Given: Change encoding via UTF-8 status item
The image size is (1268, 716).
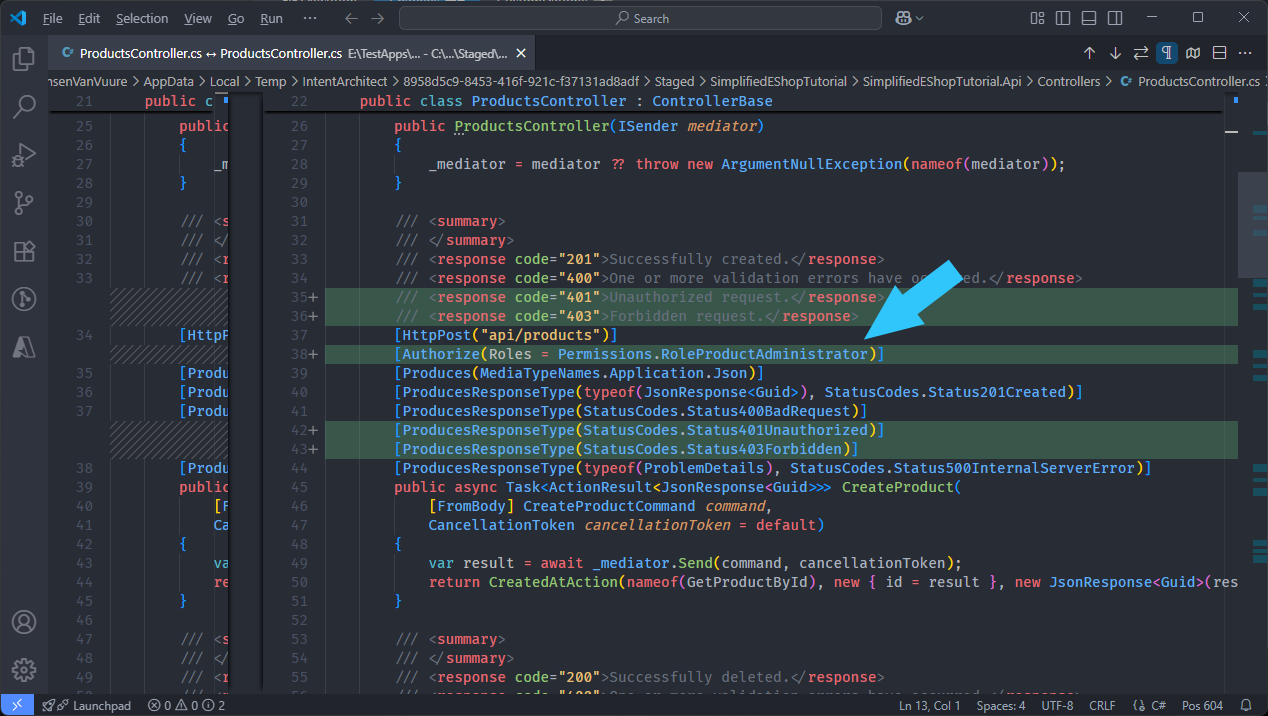Looking at the screenshot, I should [1056, 705].
